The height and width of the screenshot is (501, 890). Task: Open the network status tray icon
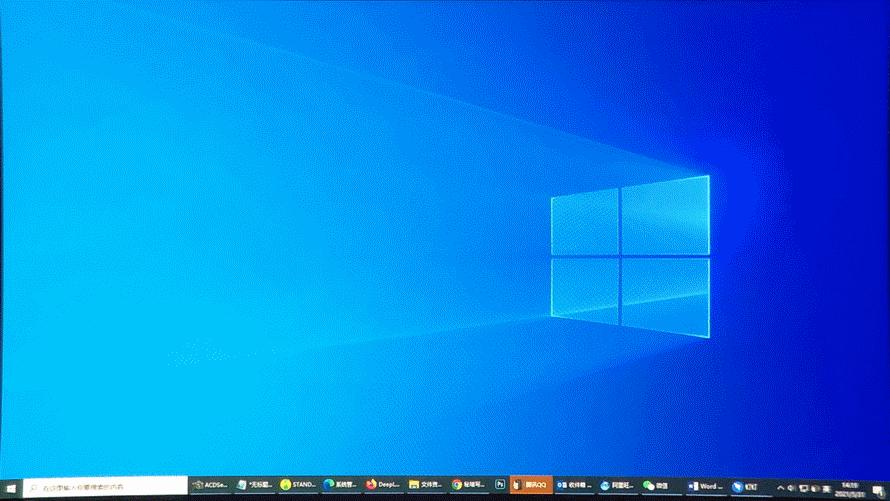804,489
